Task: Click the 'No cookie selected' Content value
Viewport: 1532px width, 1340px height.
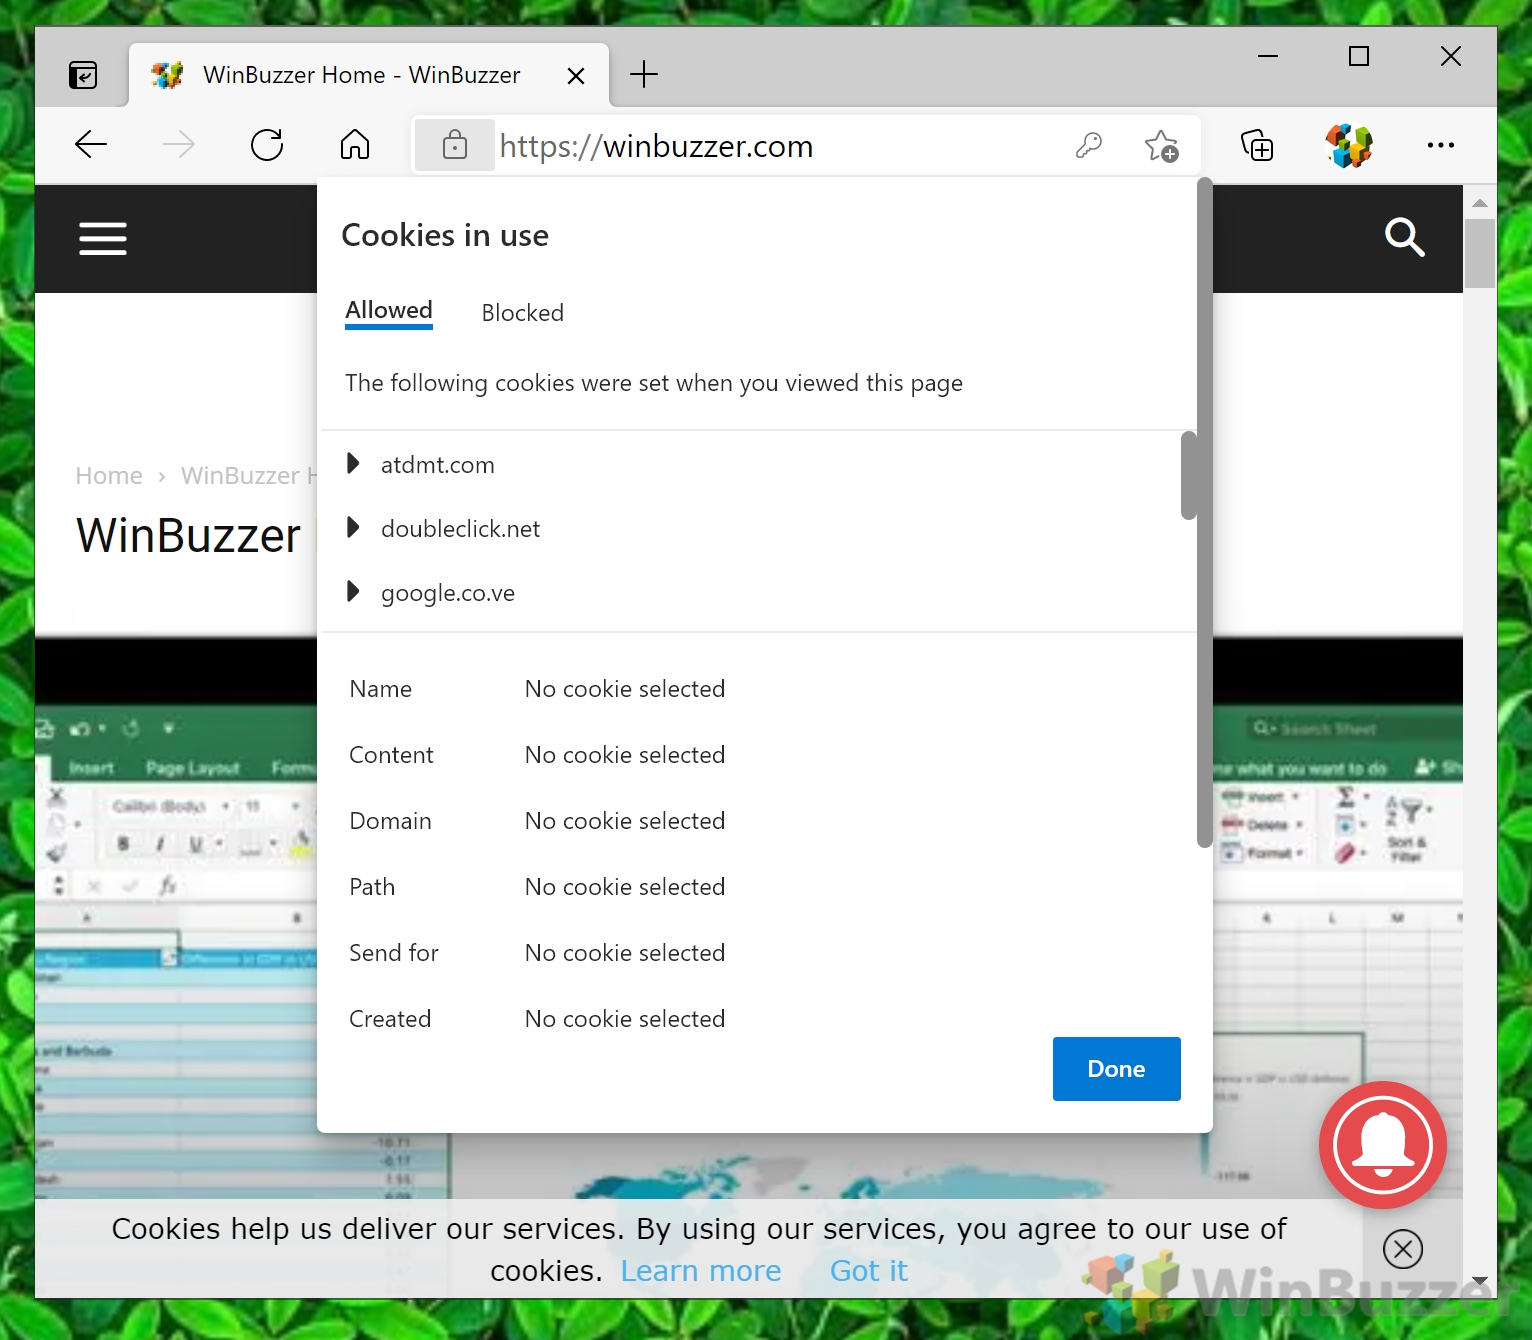Action: pos(625,755)
